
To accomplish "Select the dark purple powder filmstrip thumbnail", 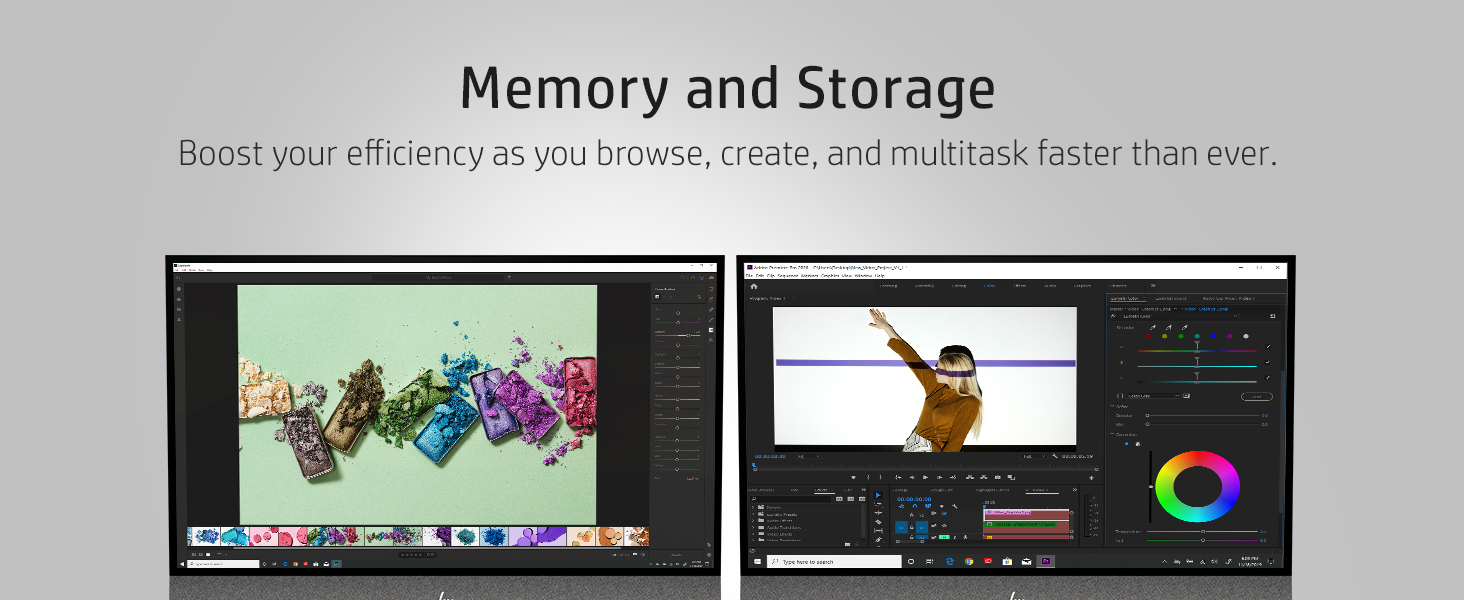I will point(437,536).
